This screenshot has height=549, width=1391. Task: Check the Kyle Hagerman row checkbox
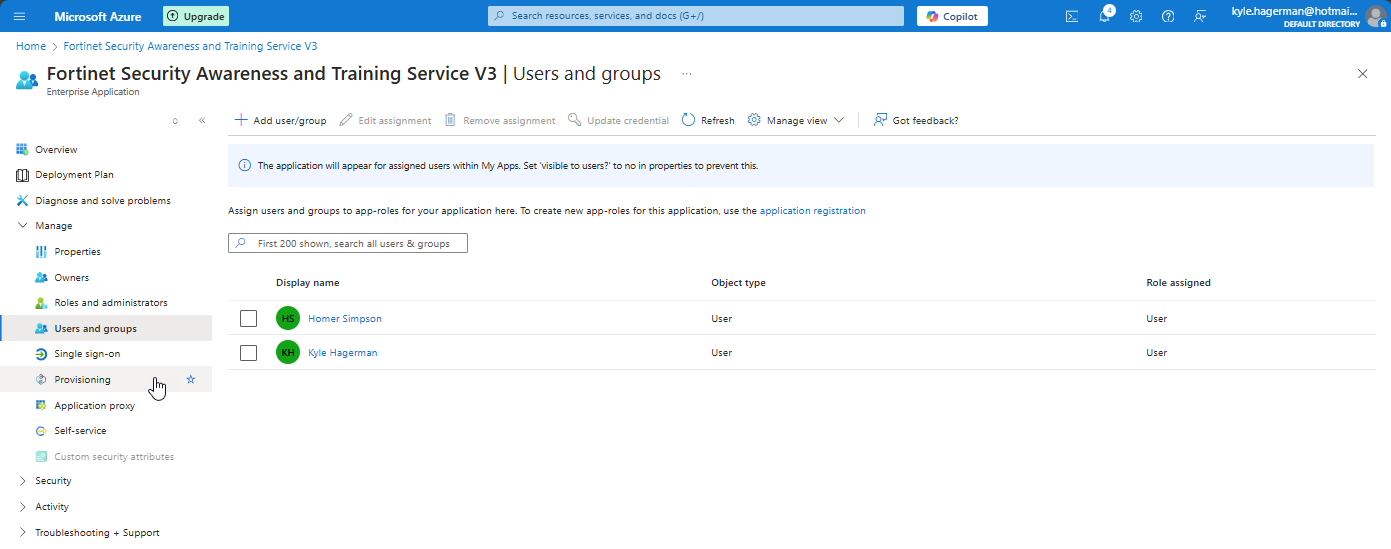click(x=249, y=353)
